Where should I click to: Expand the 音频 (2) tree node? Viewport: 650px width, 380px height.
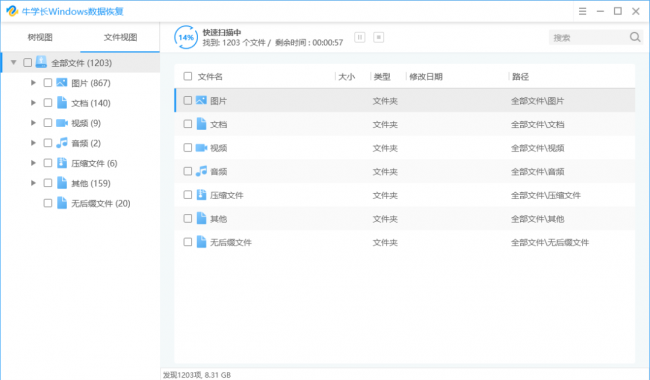[33, 143]
